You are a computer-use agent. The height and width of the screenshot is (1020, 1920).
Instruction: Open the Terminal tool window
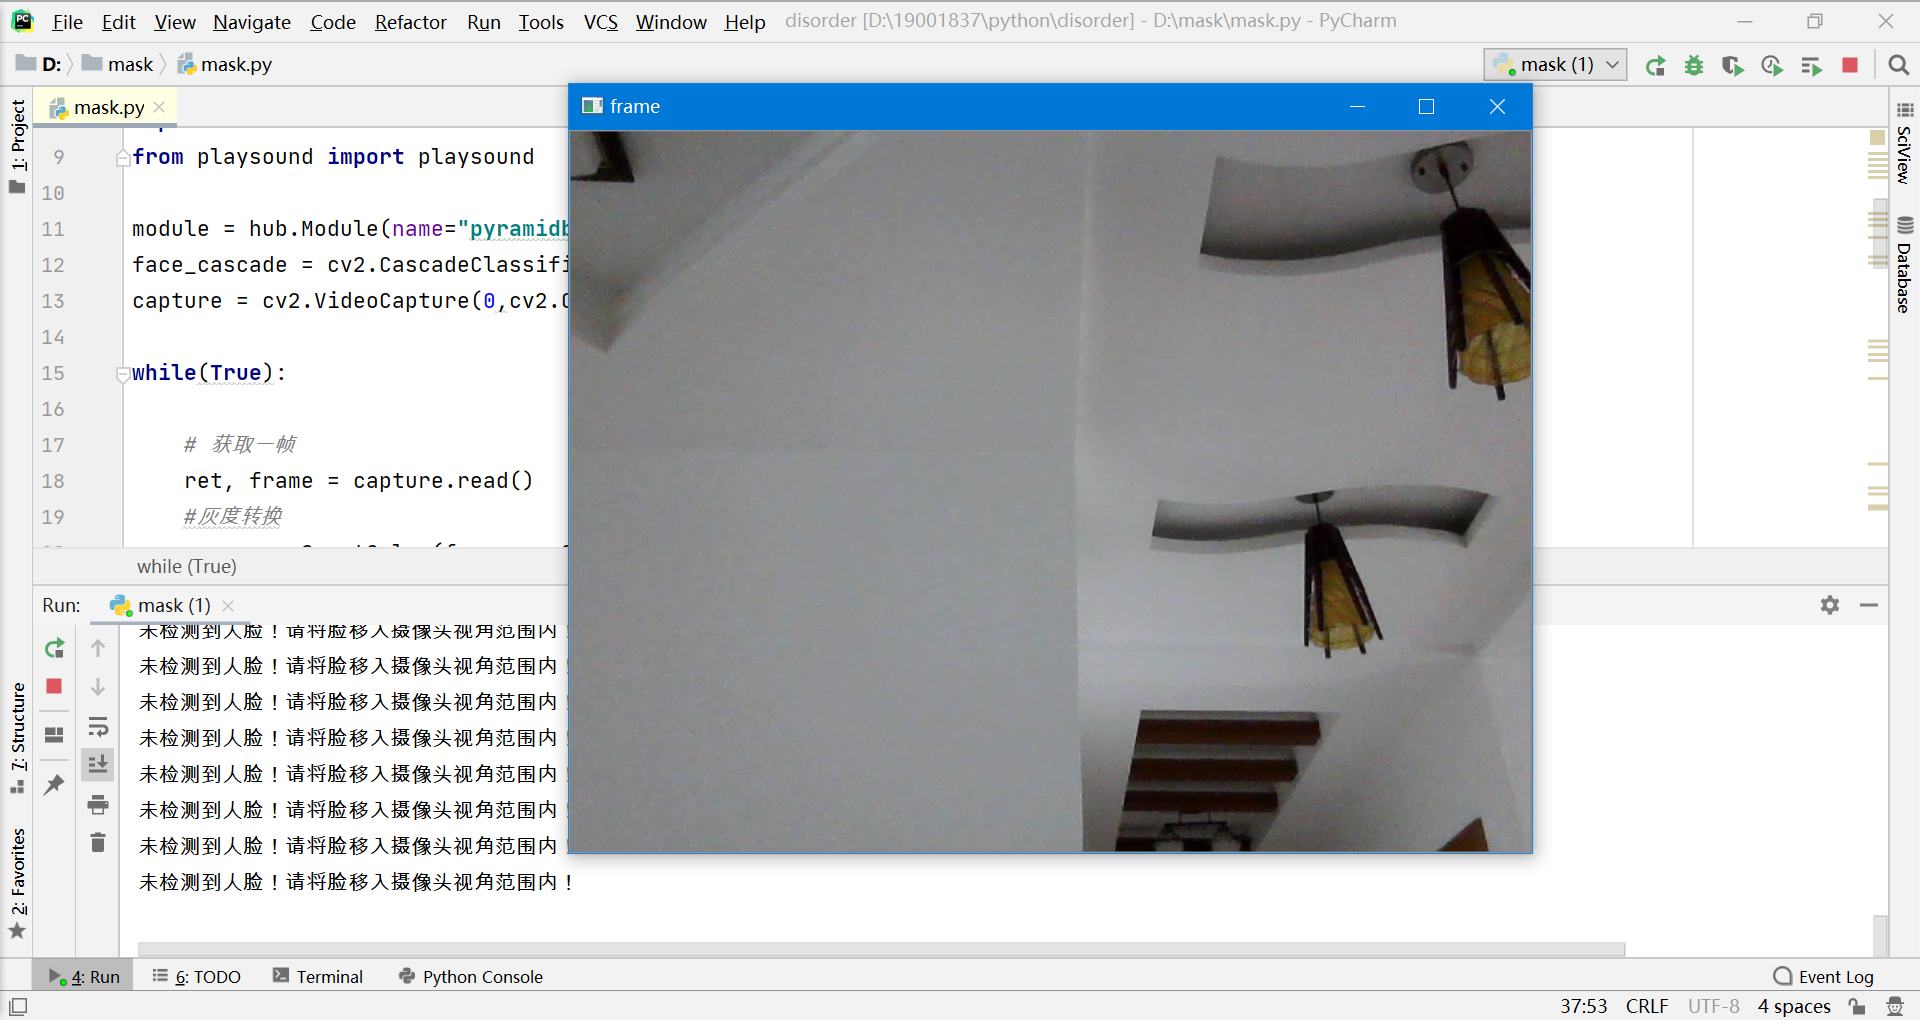[318, 977]
